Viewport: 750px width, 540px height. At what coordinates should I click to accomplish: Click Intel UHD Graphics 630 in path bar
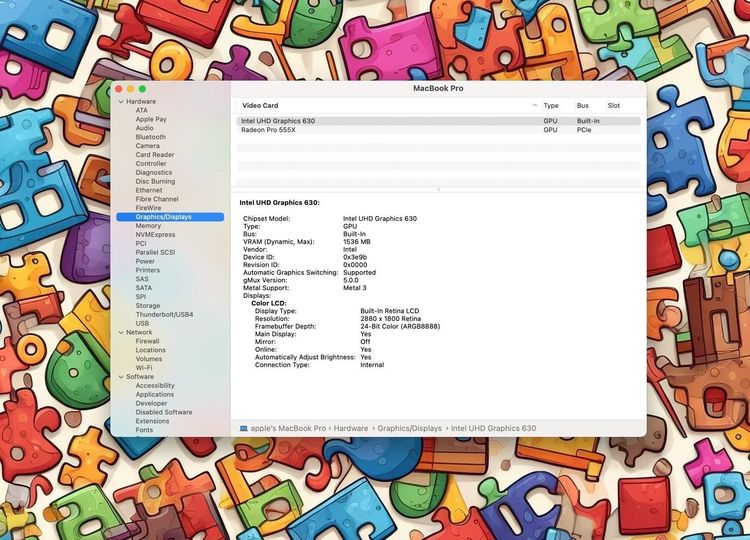[494, 429]
